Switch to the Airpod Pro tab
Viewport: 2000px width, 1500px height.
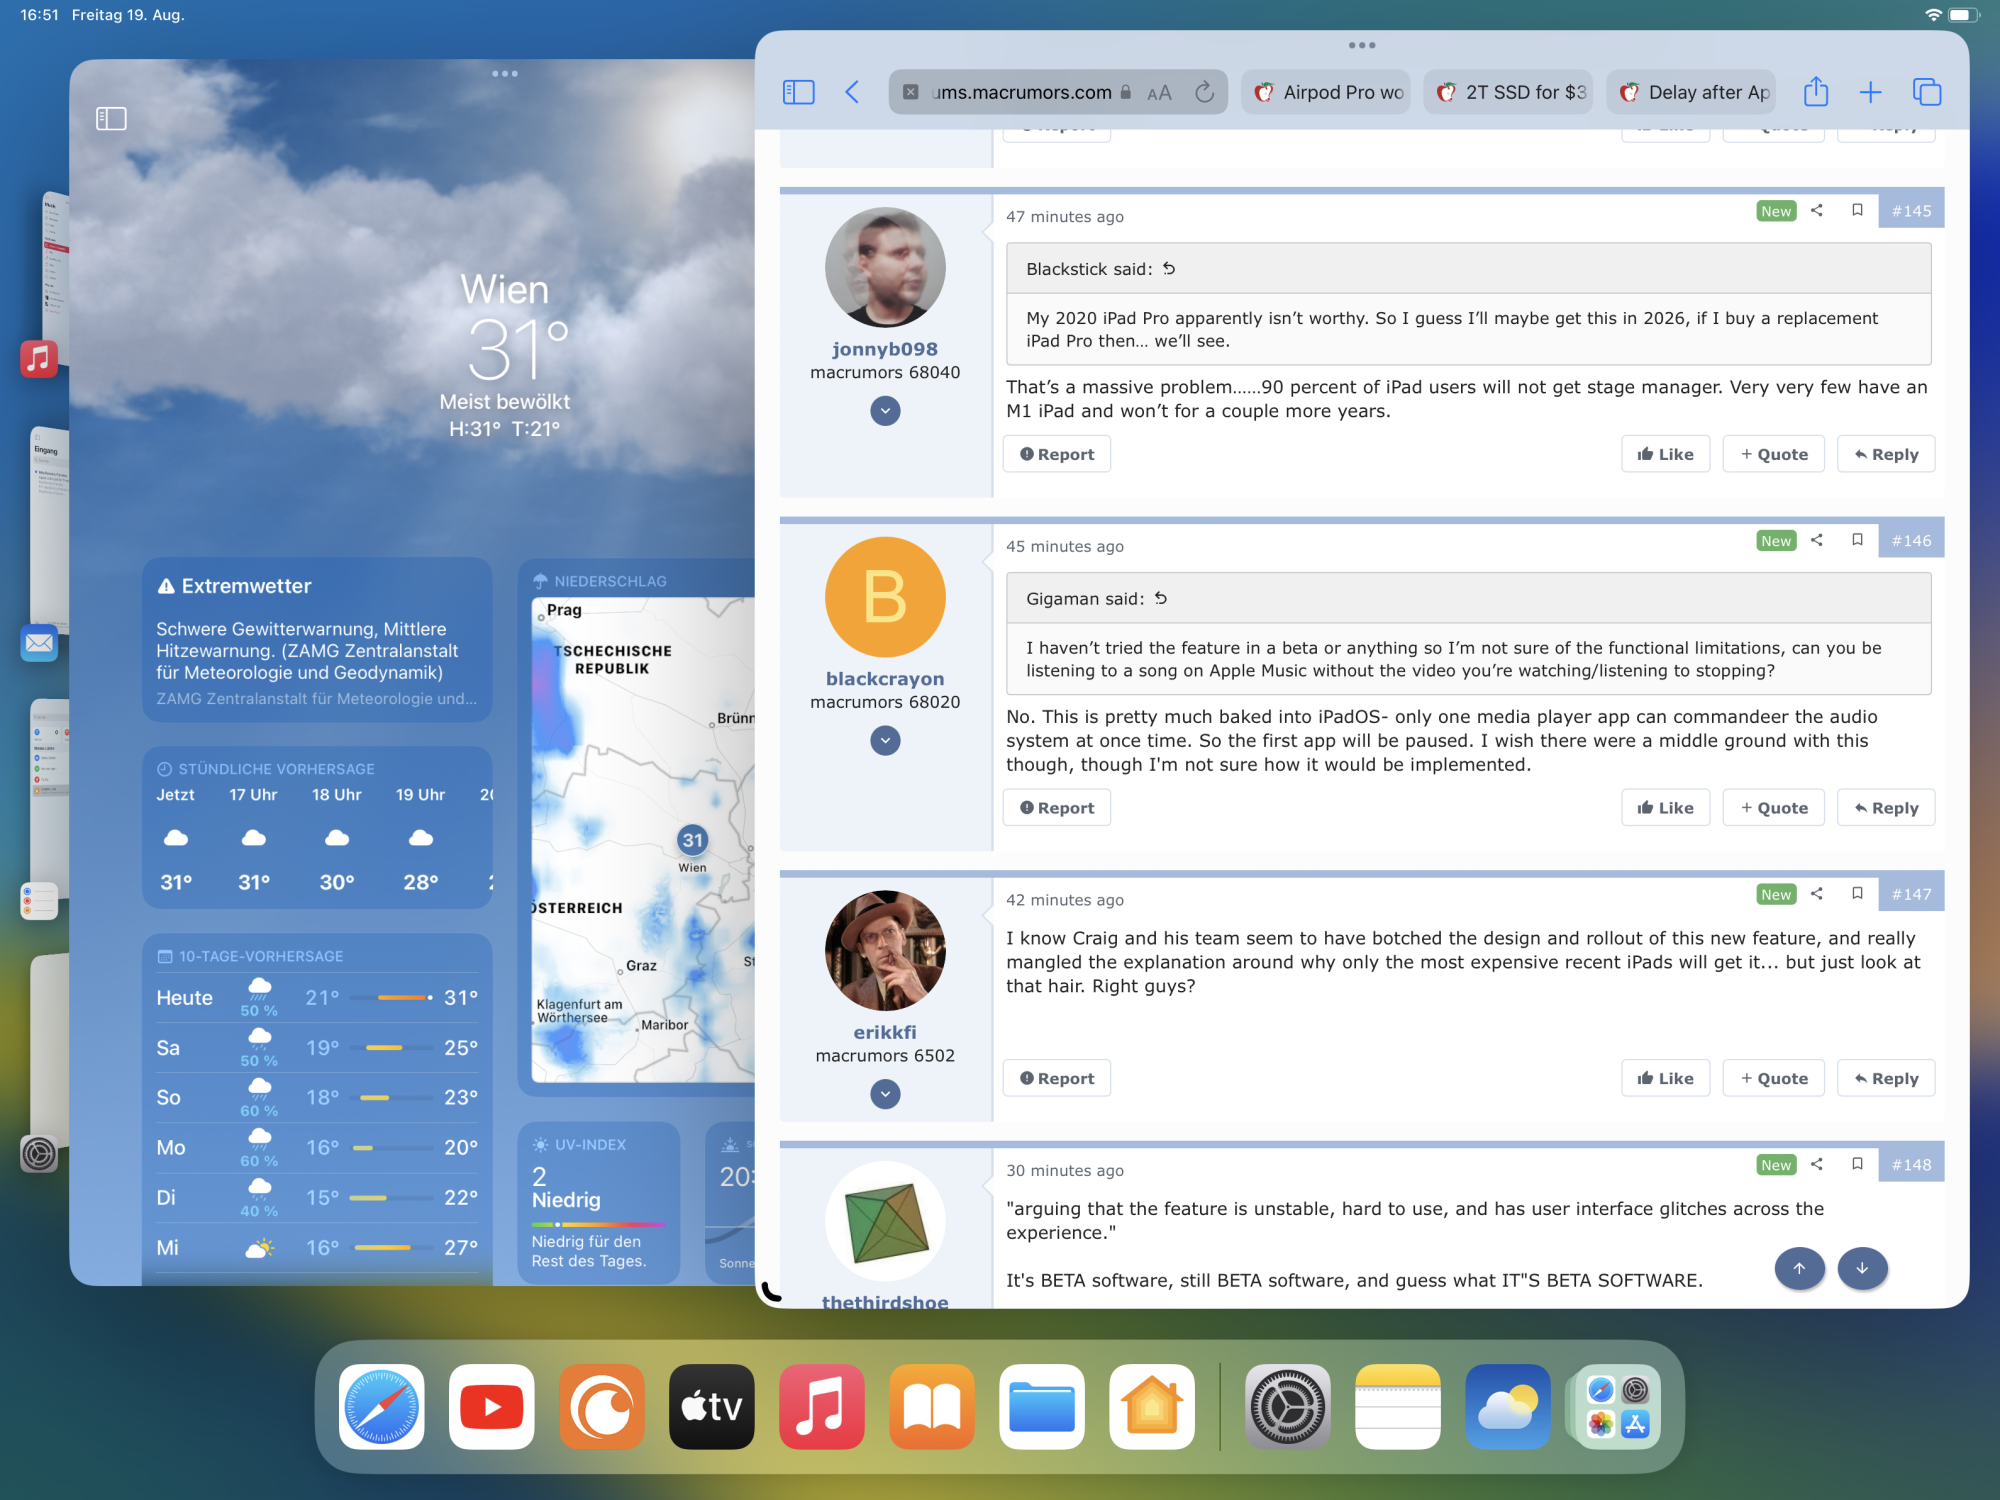pos(1328,92)
